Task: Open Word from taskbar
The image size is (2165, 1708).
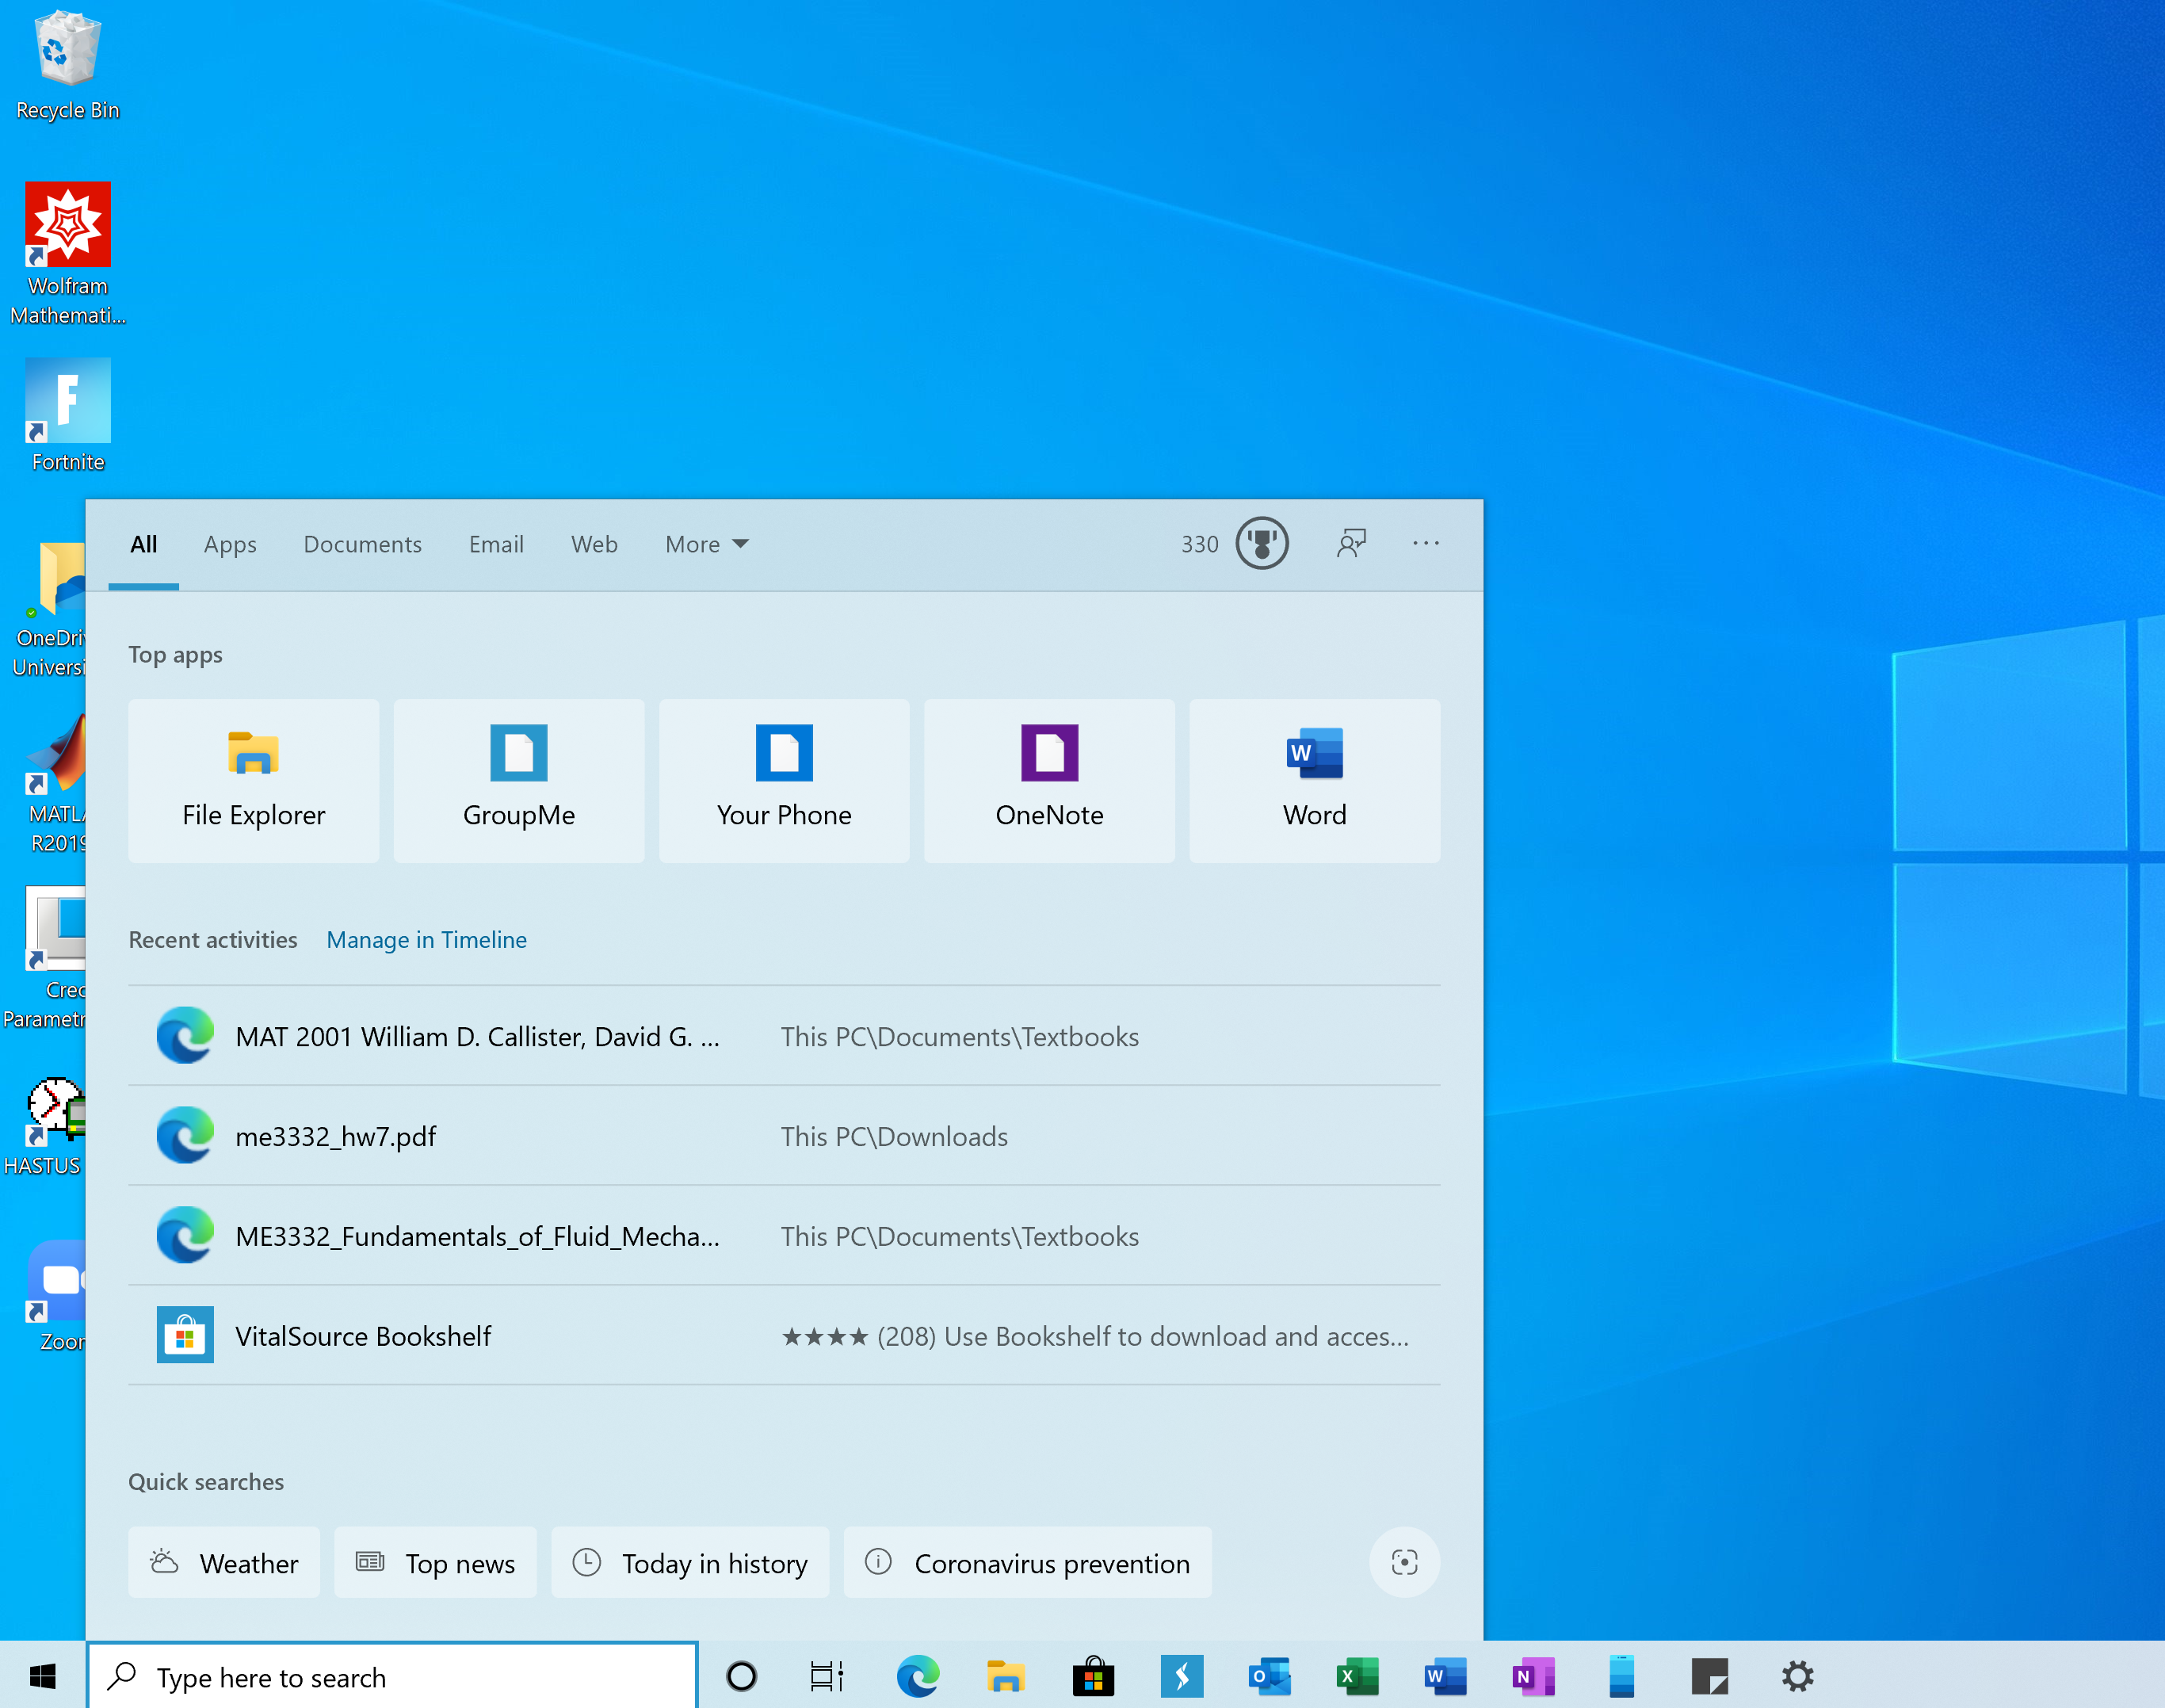Action: tap(1445, 1676)
